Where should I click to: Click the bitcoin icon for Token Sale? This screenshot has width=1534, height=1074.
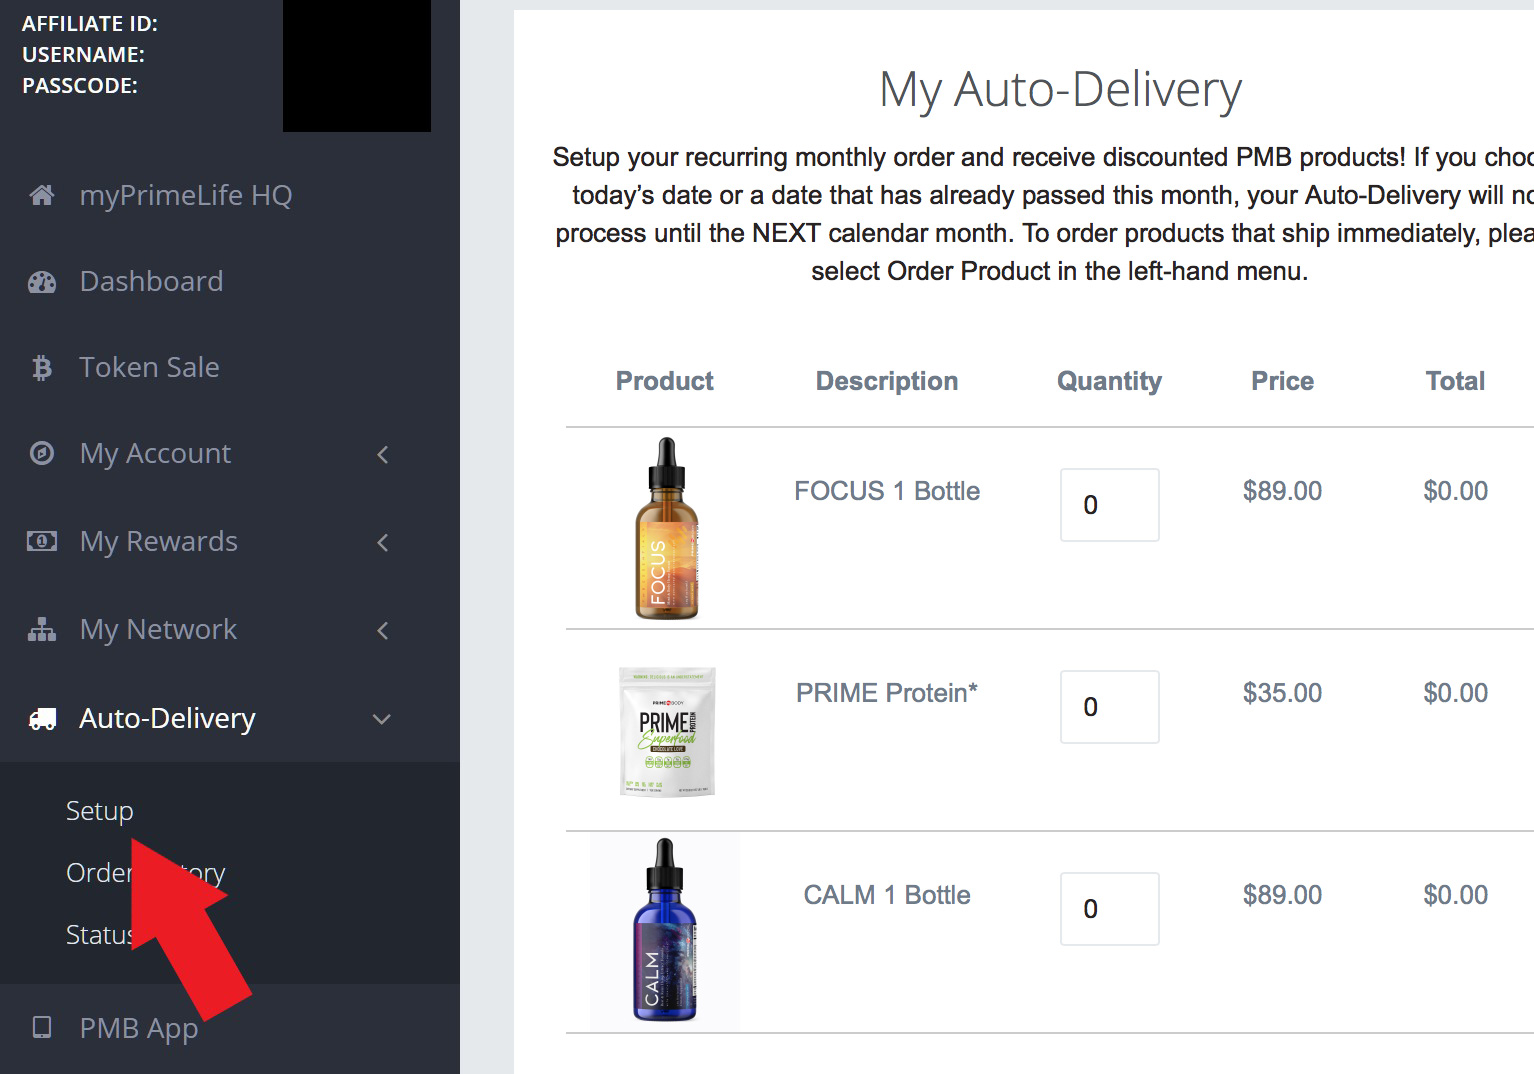(41, 368)
